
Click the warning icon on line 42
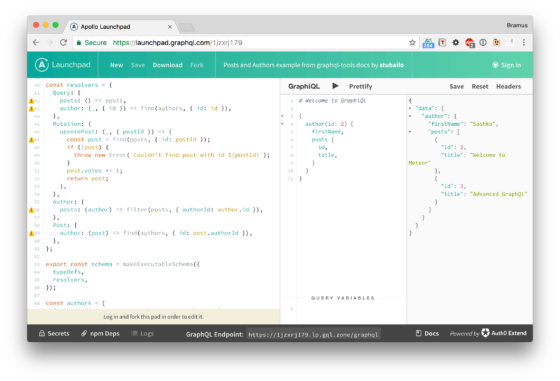point(31,101)
